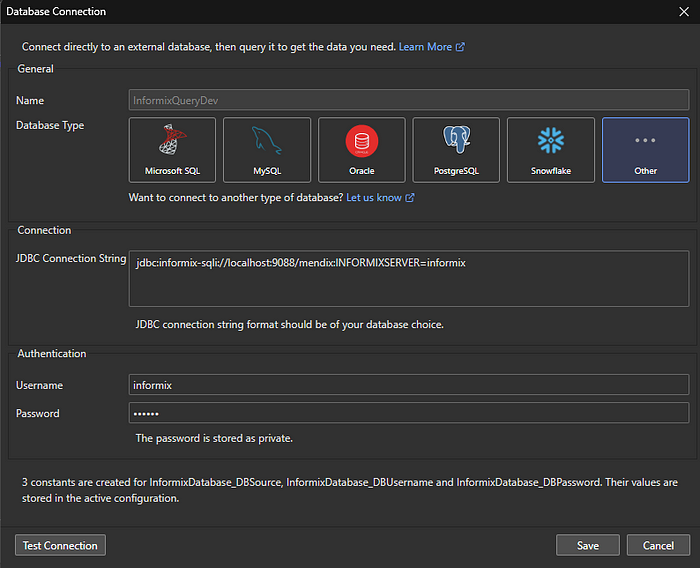The width and height of the screenshot is (700, 568).
Task: Choose the Snowflake database type
Action: point(551,150)
